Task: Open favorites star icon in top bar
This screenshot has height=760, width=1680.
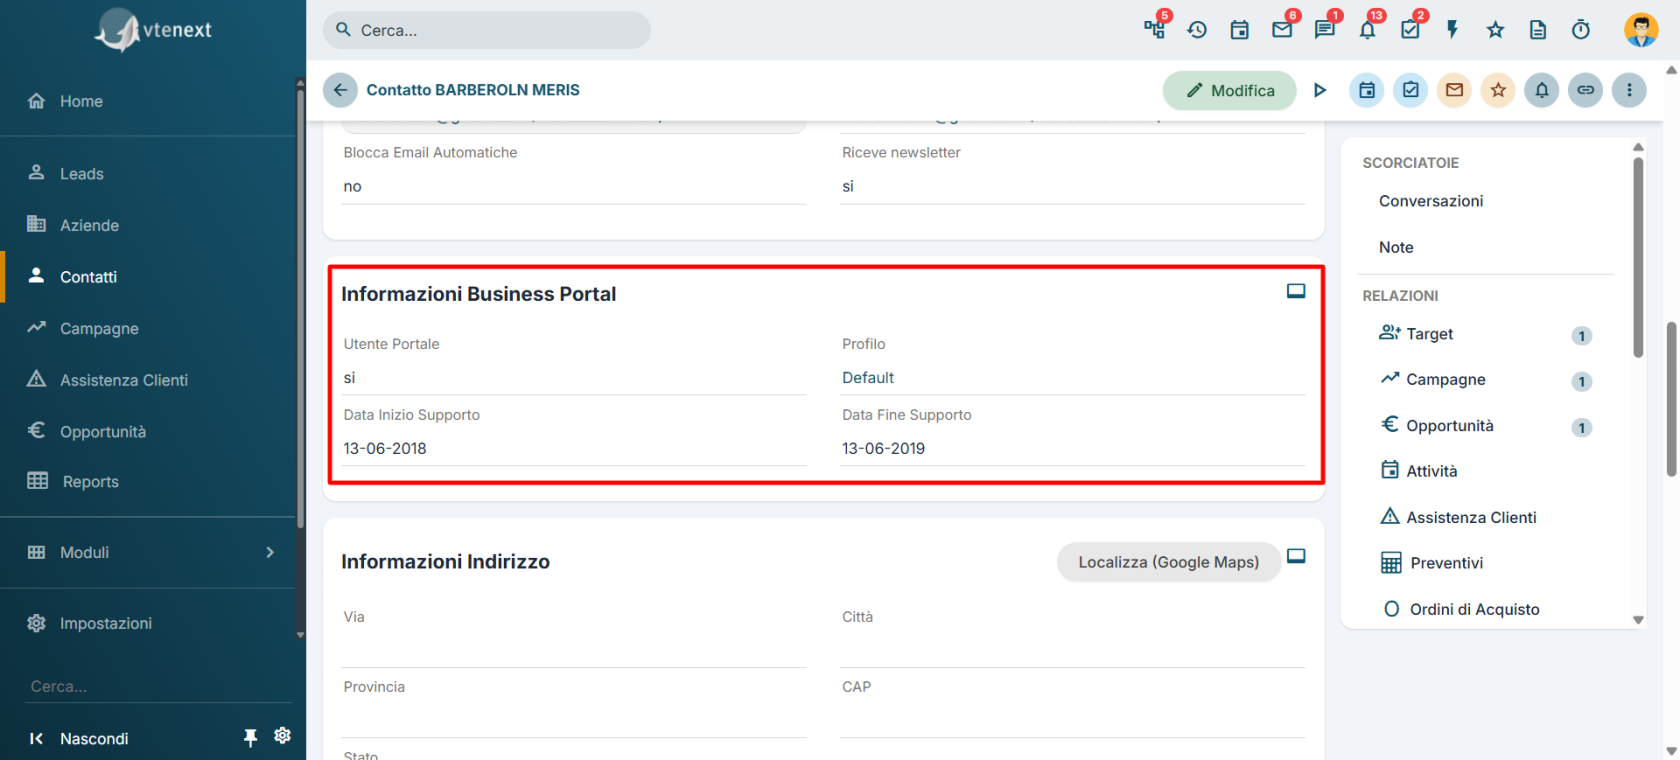Action: [x=1495, y=30]
